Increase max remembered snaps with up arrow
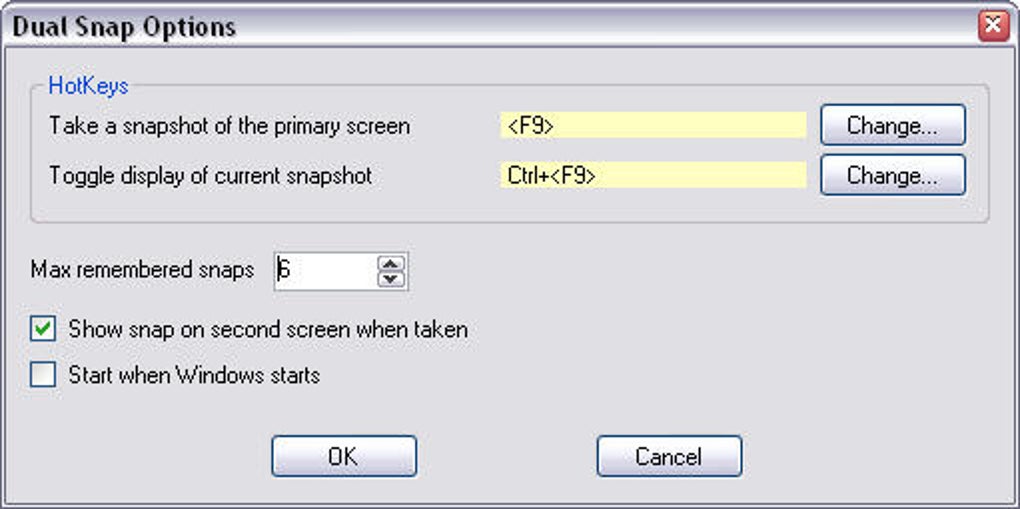This screenshot has height=509, width=1020. pyautogui.click(x=391, y=264)
